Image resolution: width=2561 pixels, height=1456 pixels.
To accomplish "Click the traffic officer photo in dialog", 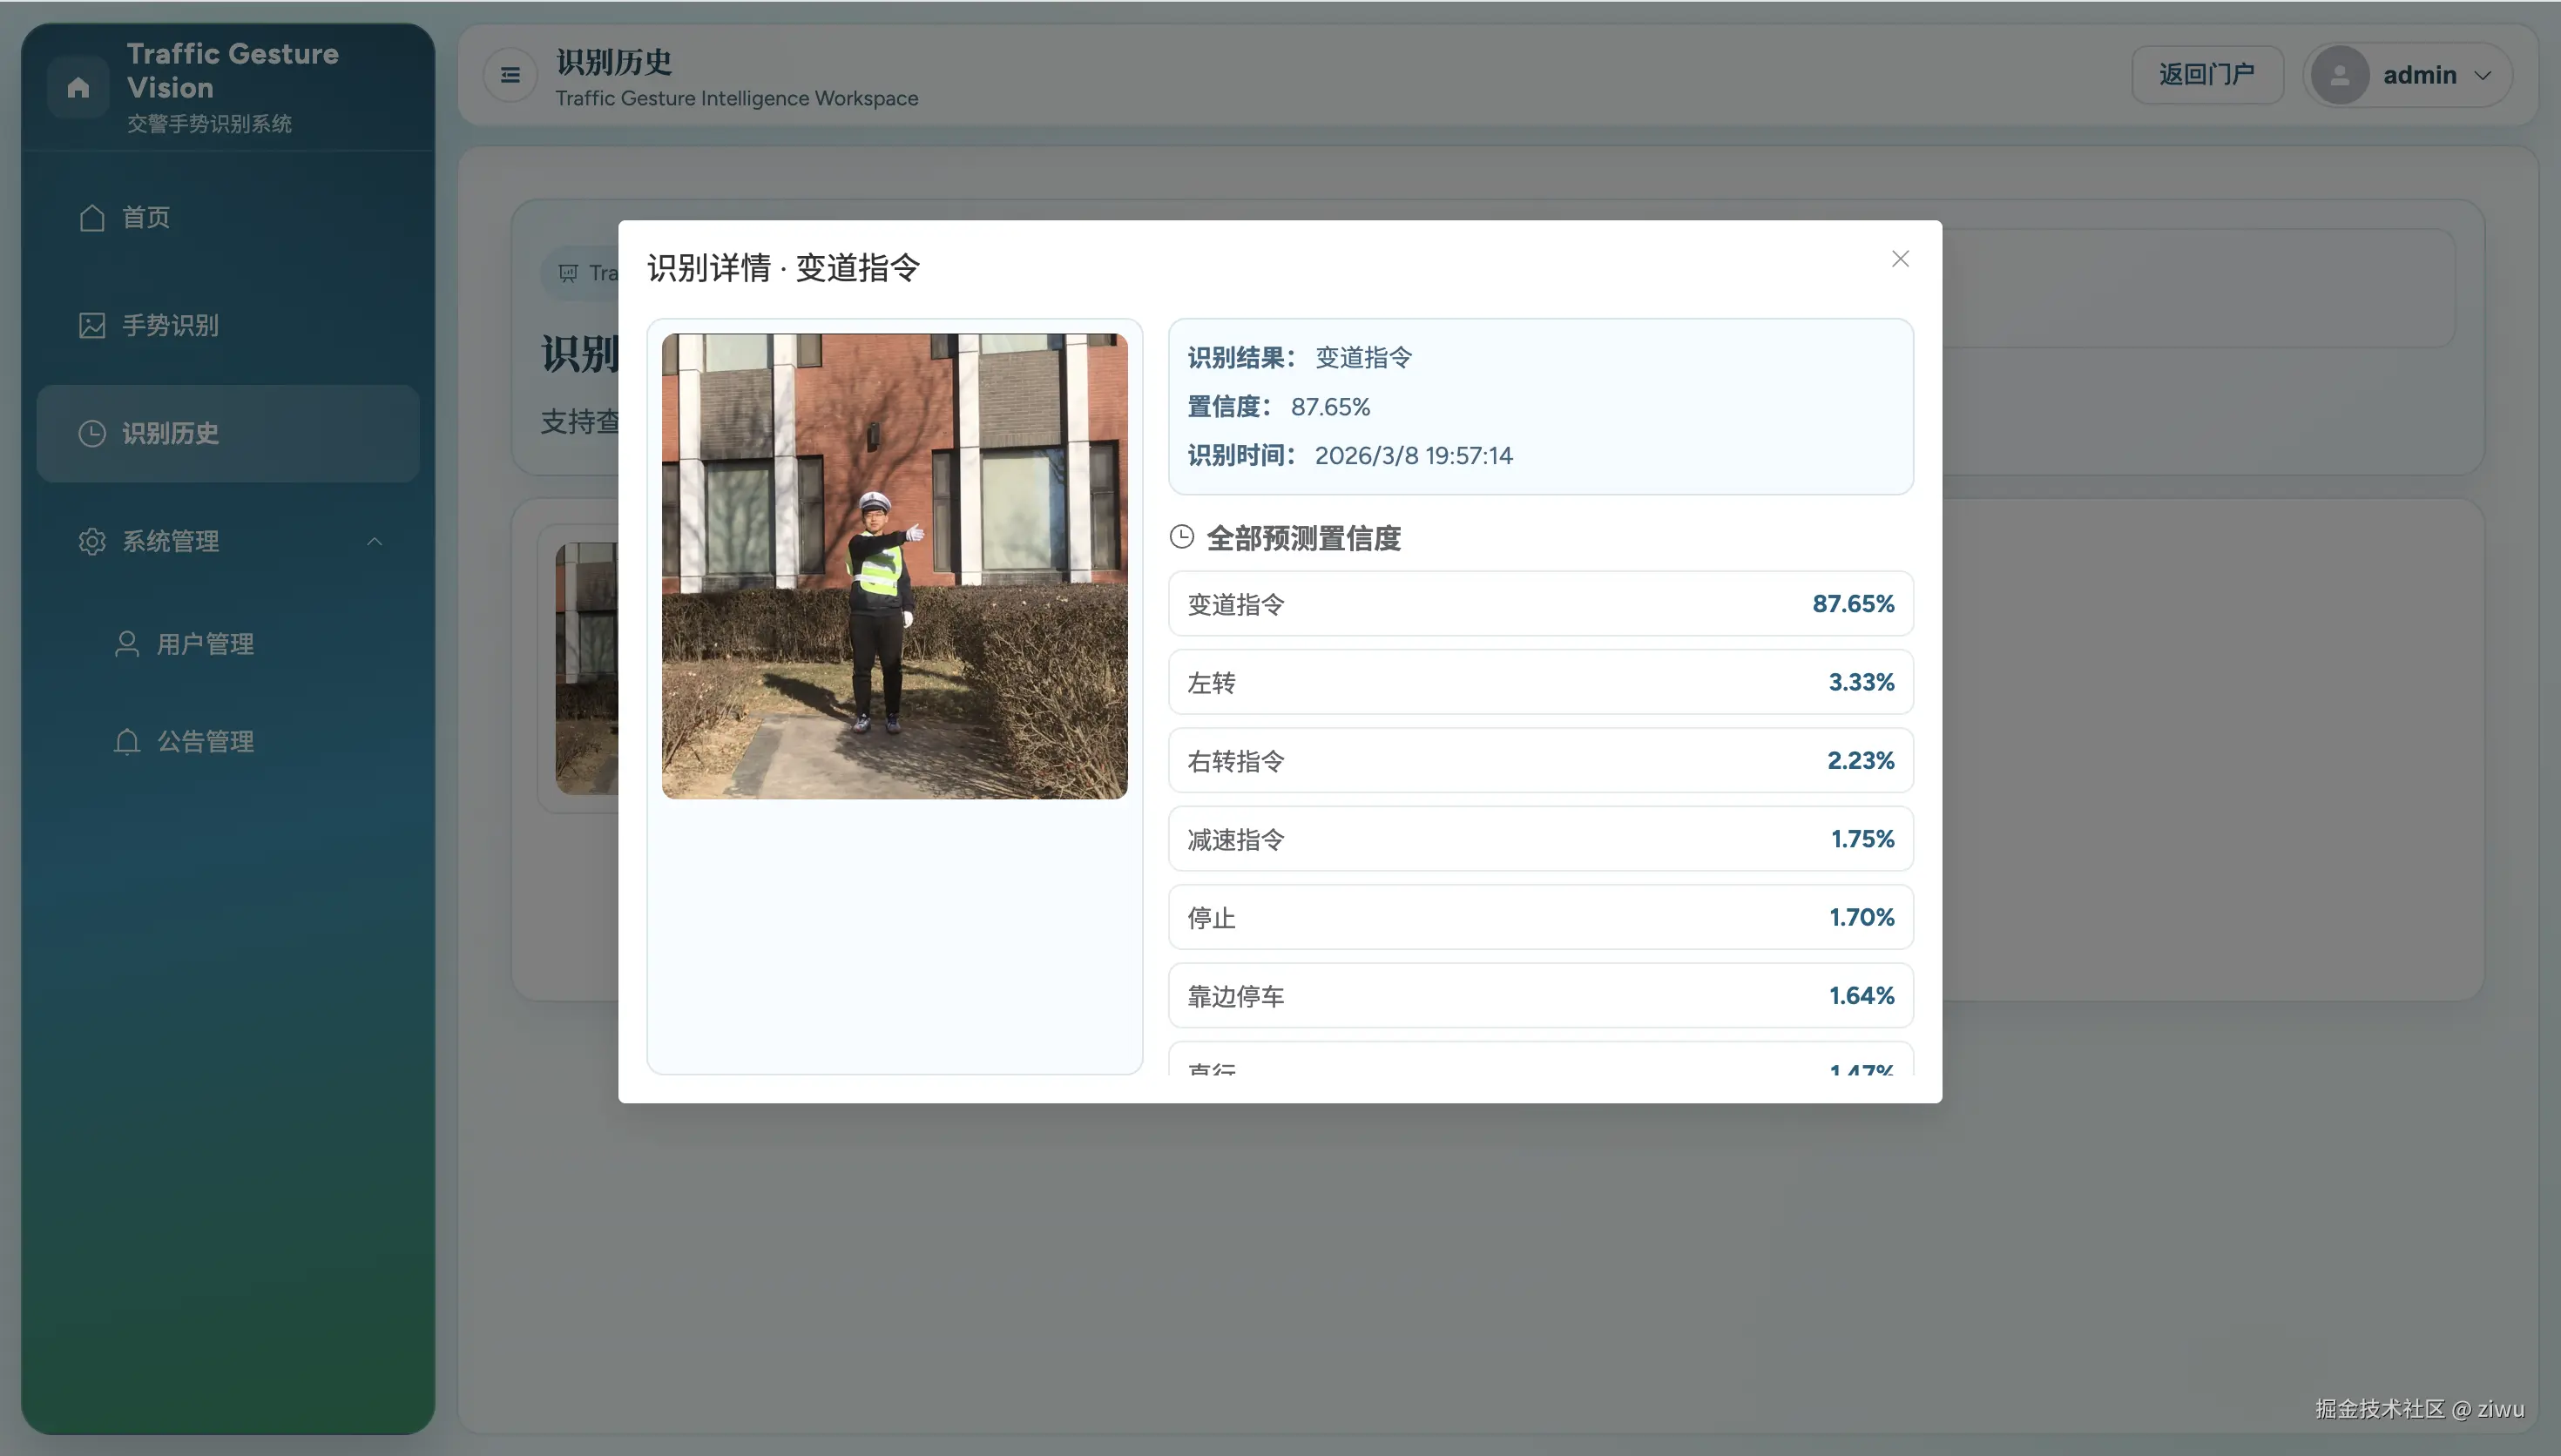I will (894, 566).
